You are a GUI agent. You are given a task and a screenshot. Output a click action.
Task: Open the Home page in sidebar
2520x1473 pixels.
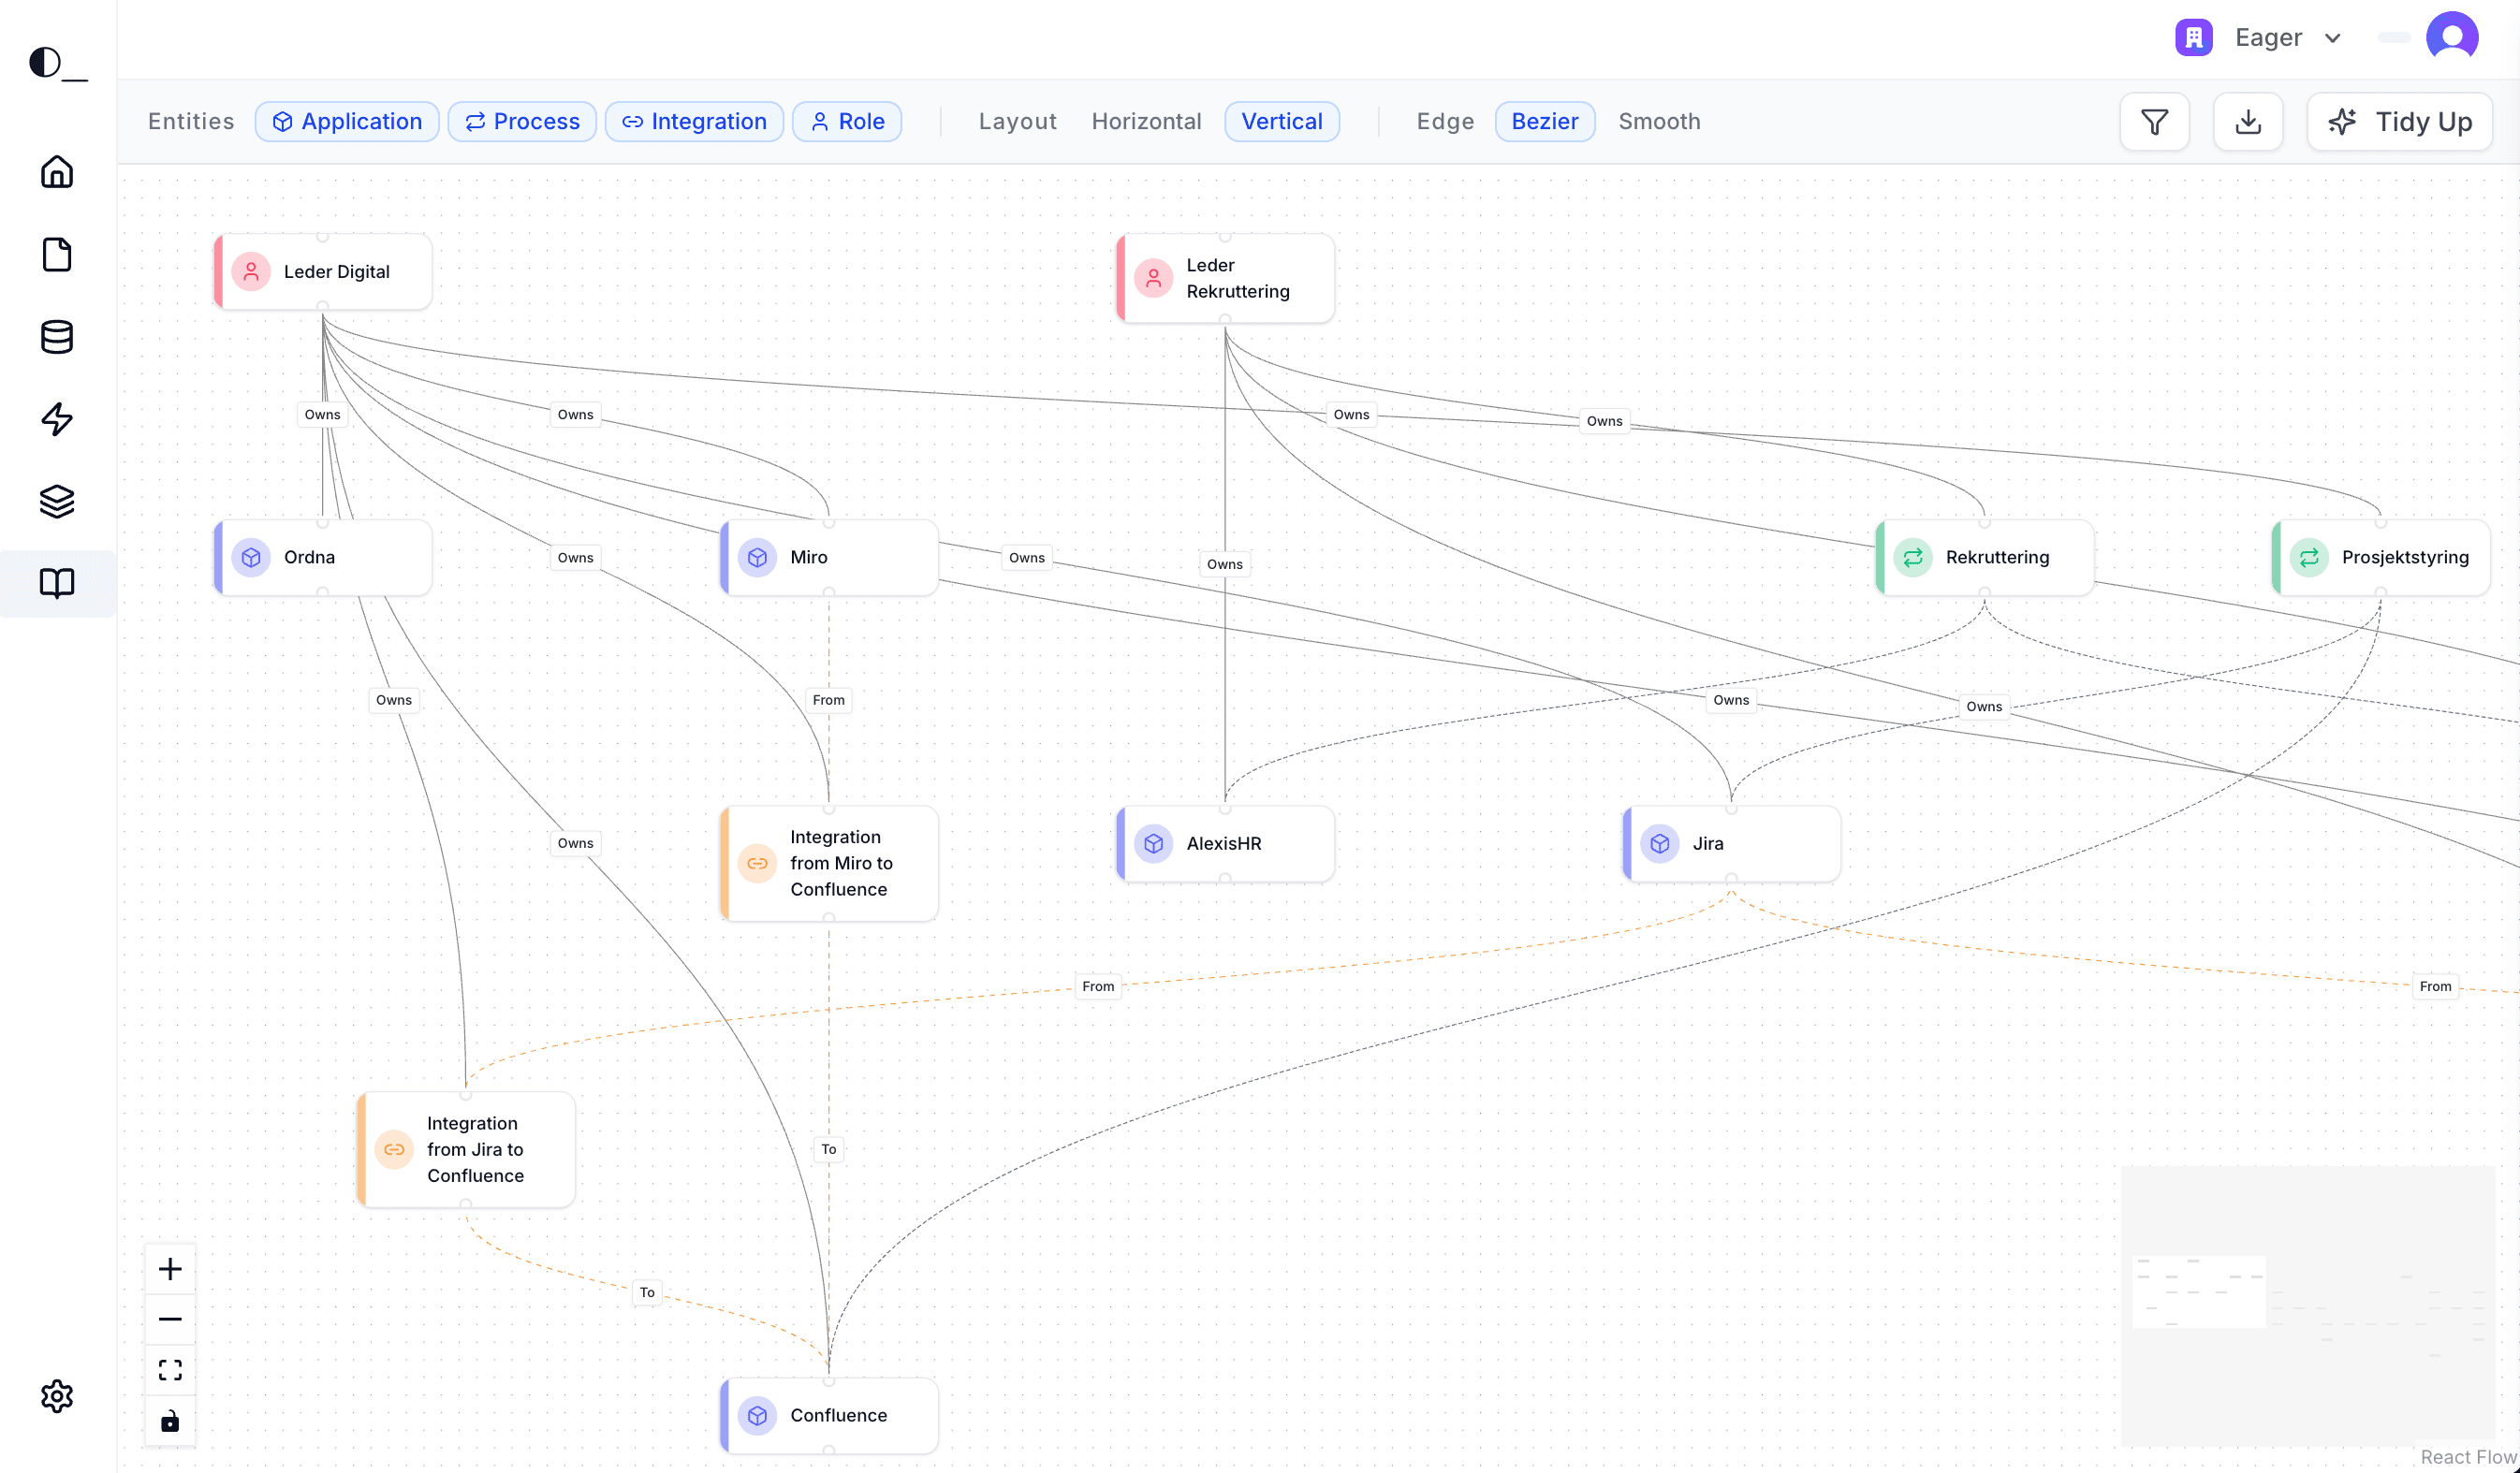point(57,172)
